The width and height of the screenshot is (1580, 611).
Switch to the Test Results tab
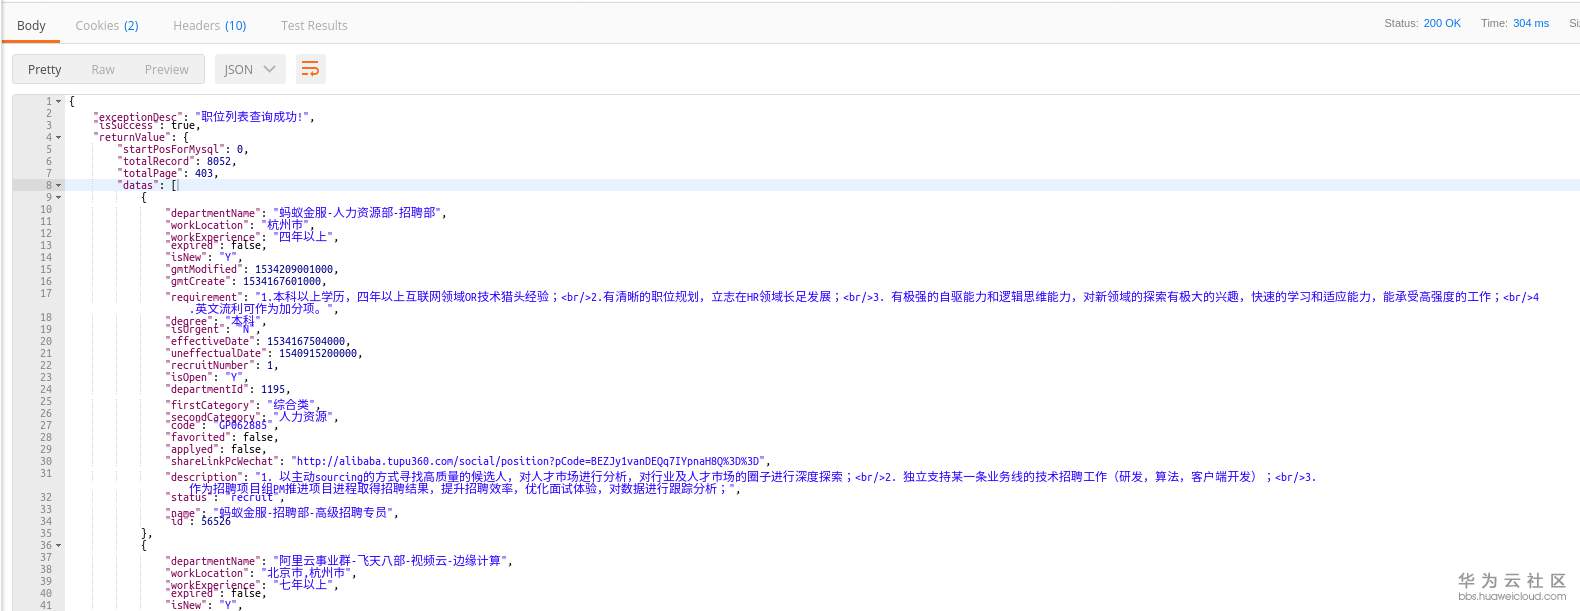[x=314, y=25]
